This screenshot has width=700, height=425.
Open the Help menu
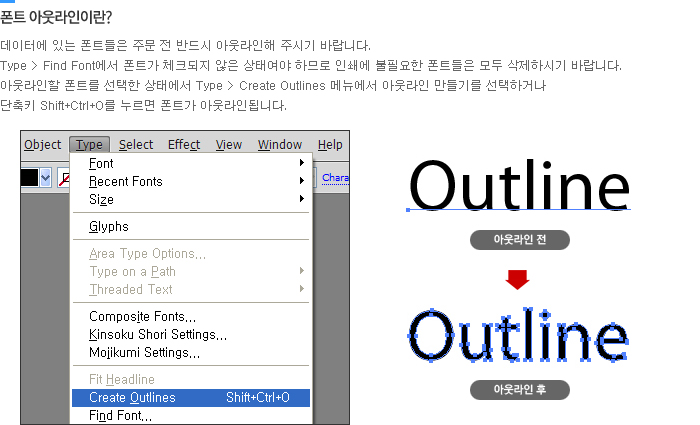[x=329, y=144]
